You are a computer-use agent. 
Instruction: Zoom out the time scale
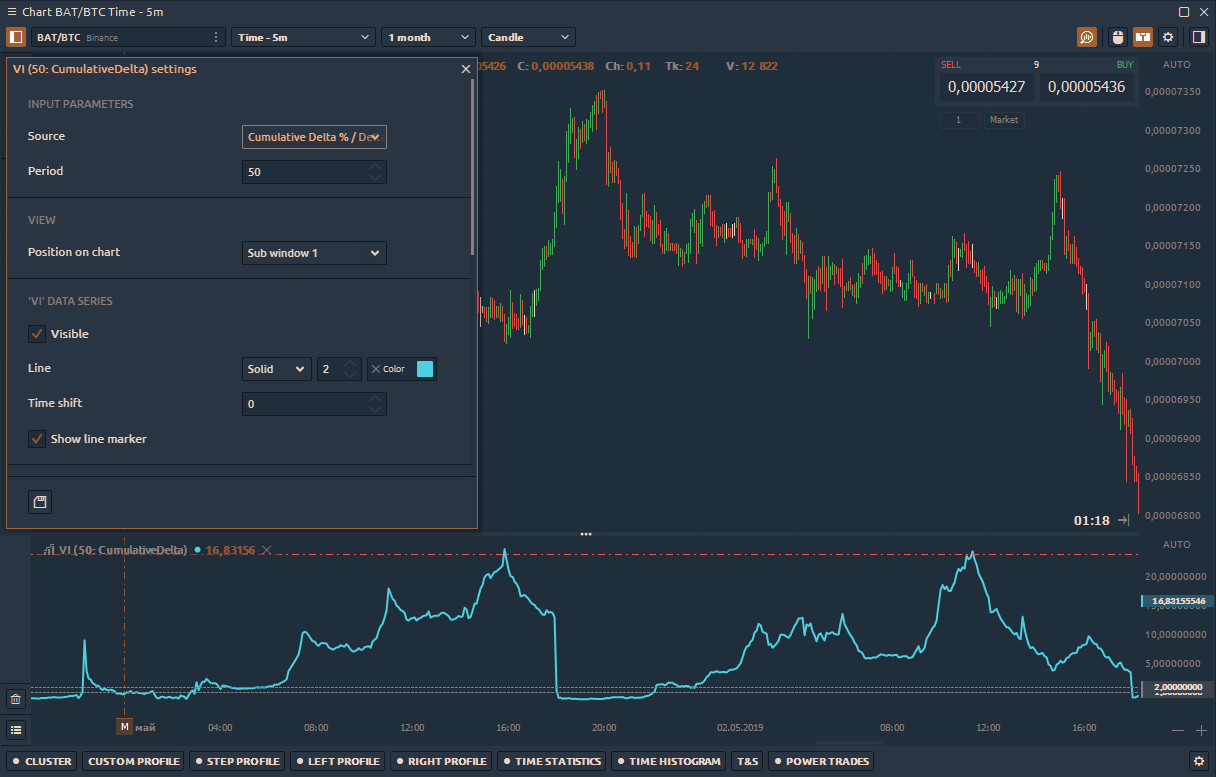tap(1177, 731)
